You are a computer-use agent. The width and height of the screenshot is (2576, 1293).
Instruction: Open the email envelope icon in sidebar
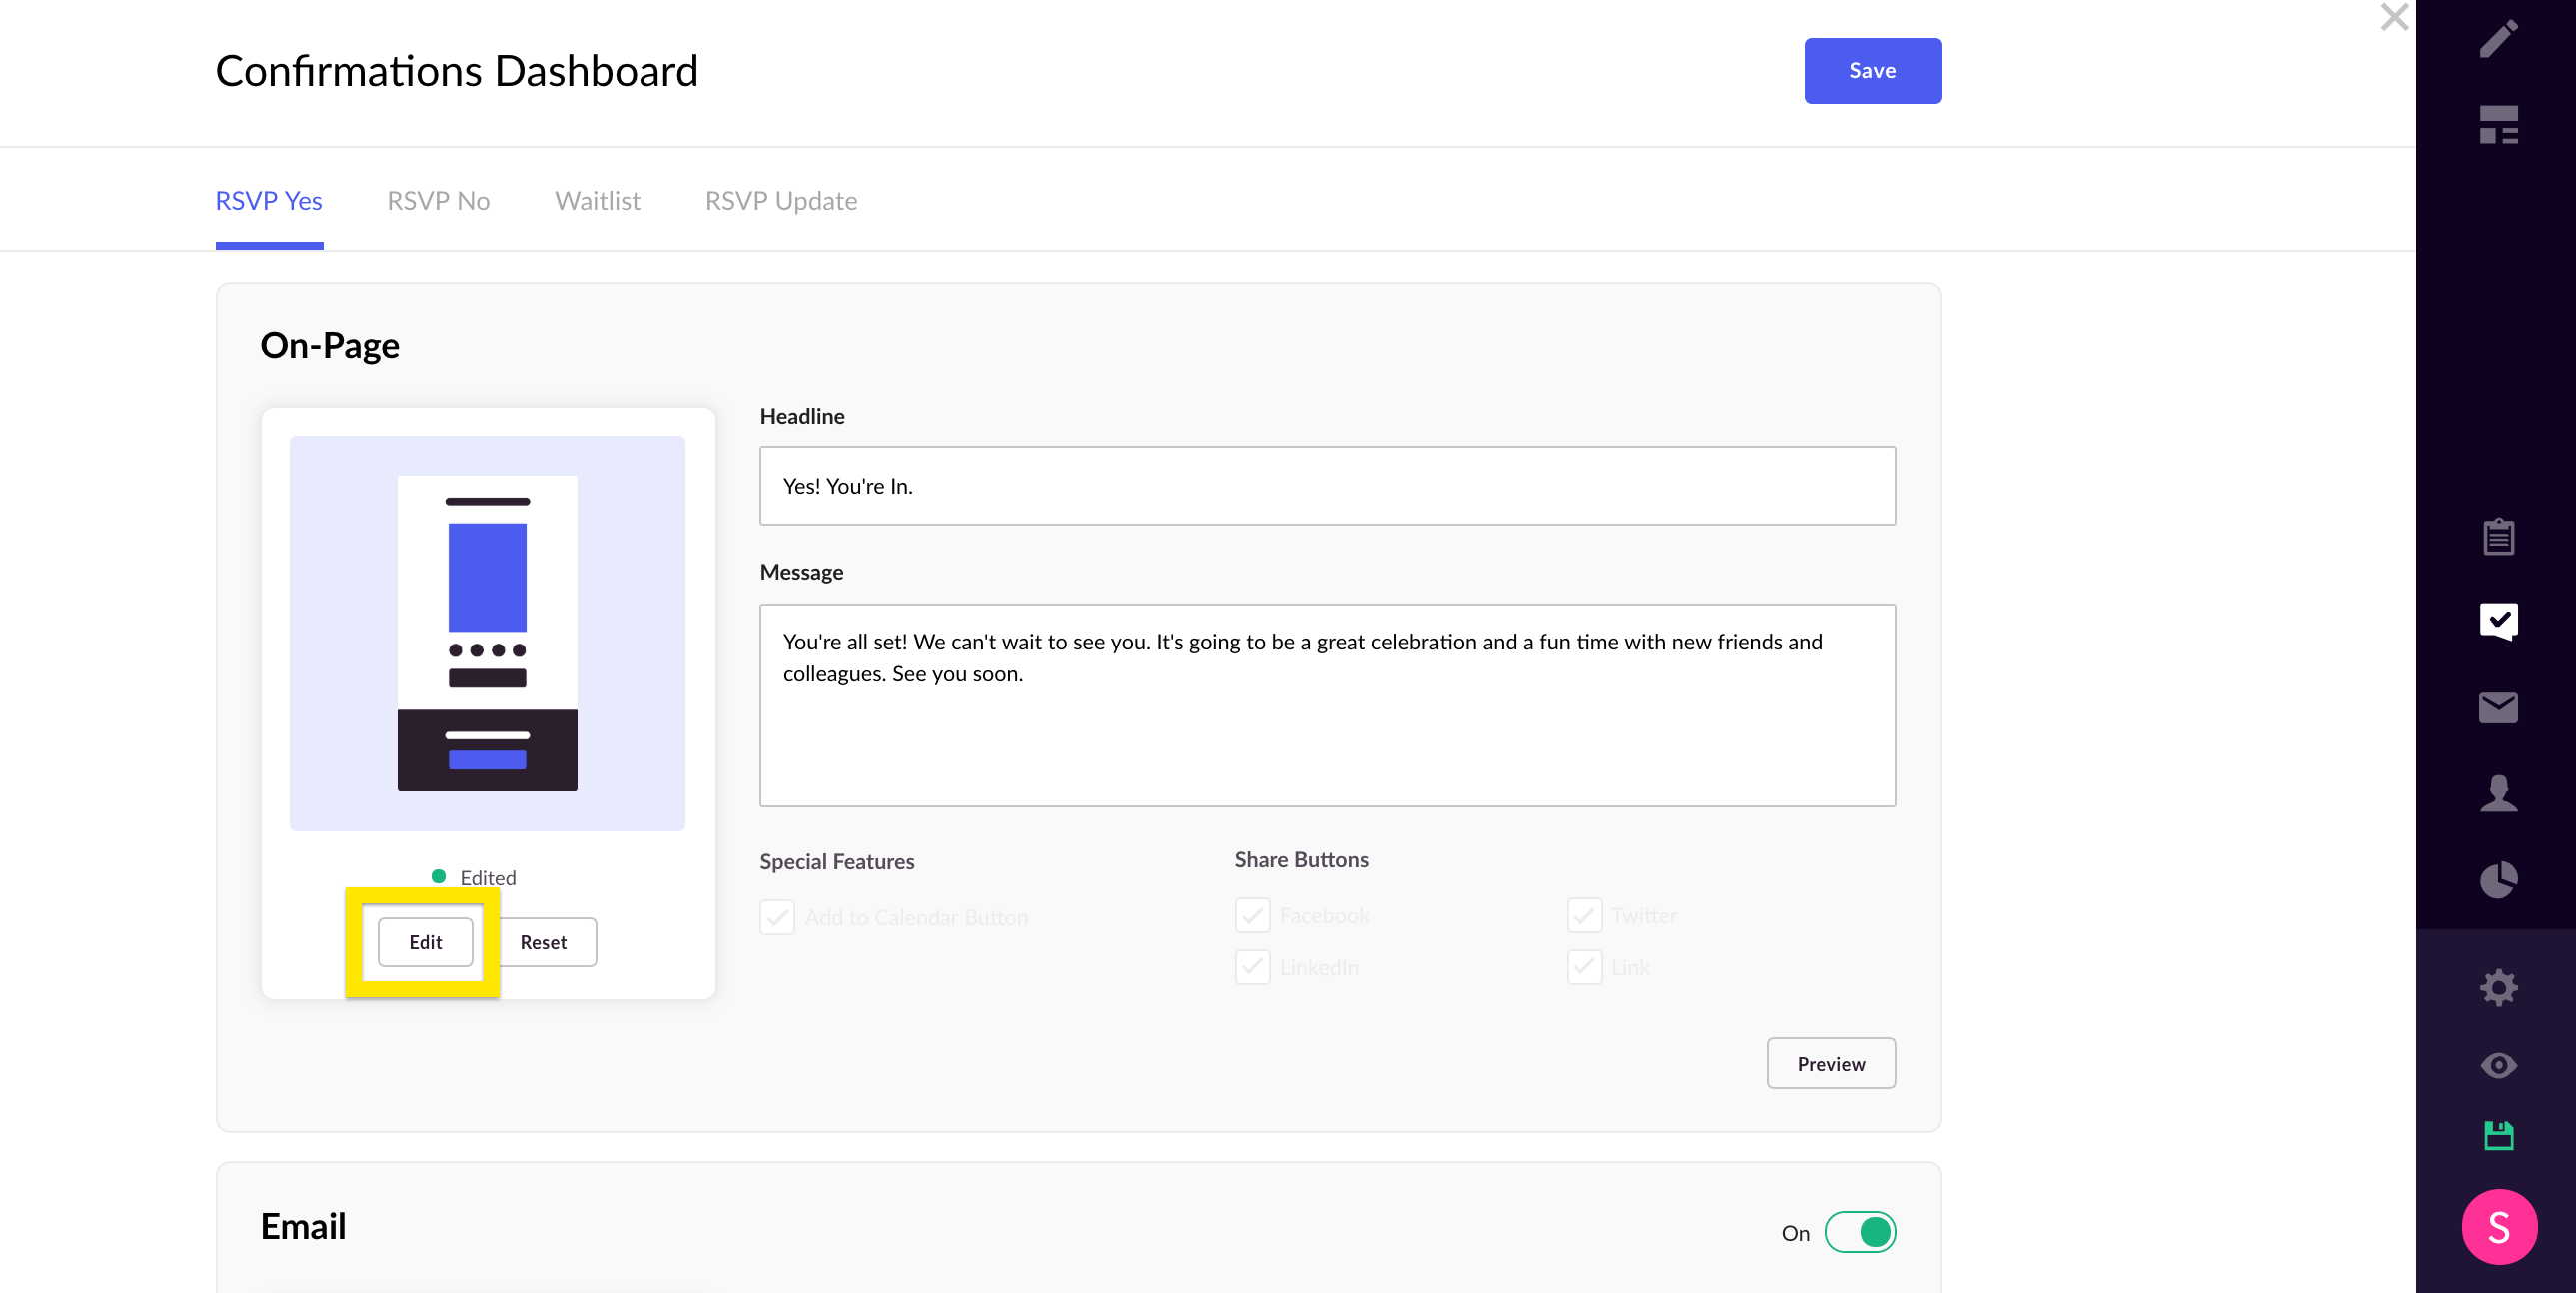click(x=2498, y=707)
